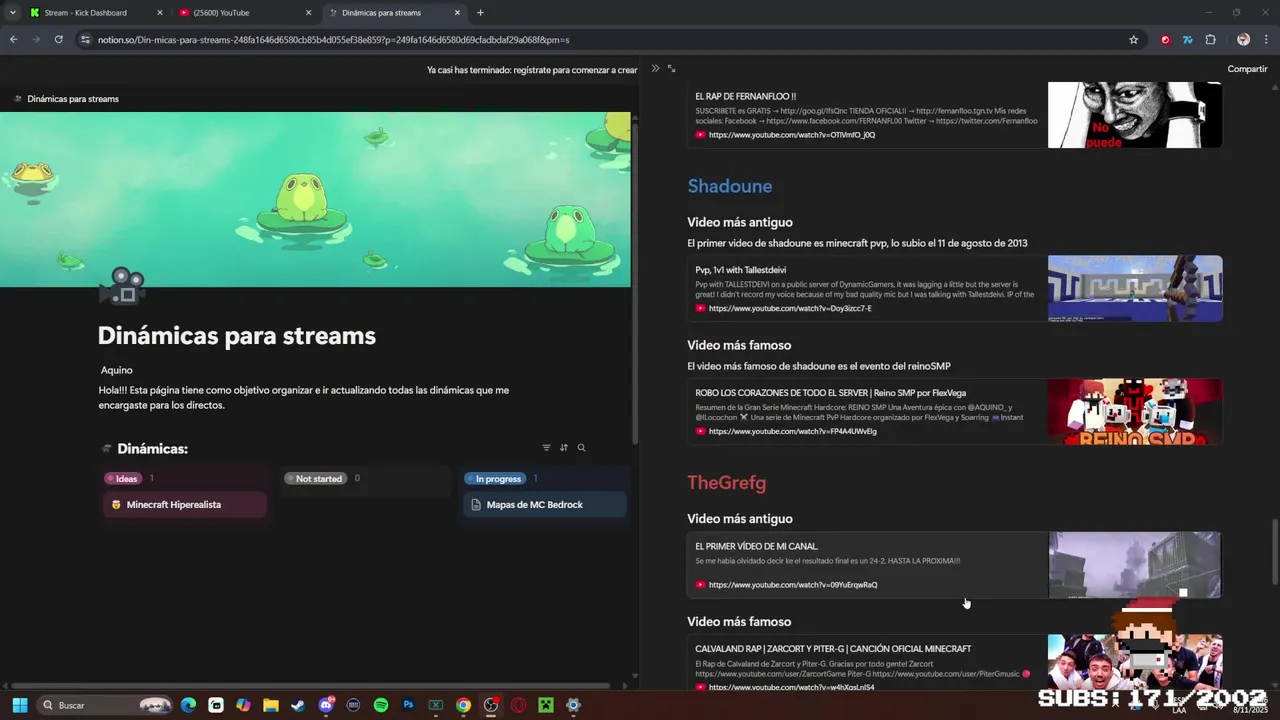1280x720 pixels.
Task: Open the Dinámicas database title
Action: point(152,449)
